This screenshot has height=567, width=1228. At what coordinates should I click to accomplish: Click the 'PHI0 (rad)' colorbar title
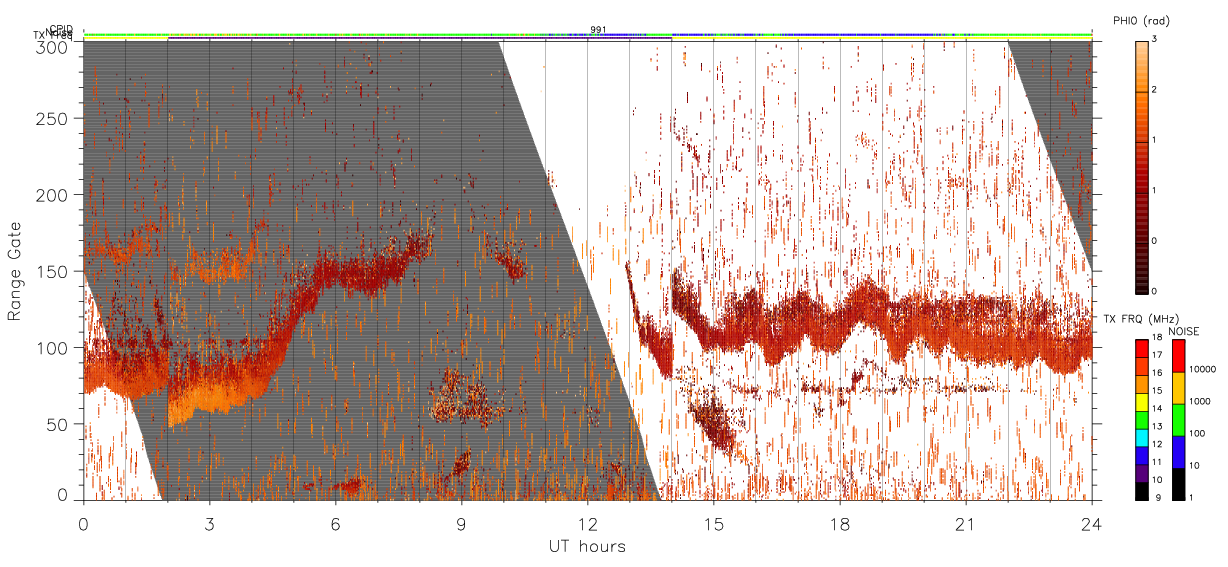click(x=1141, y=21)
